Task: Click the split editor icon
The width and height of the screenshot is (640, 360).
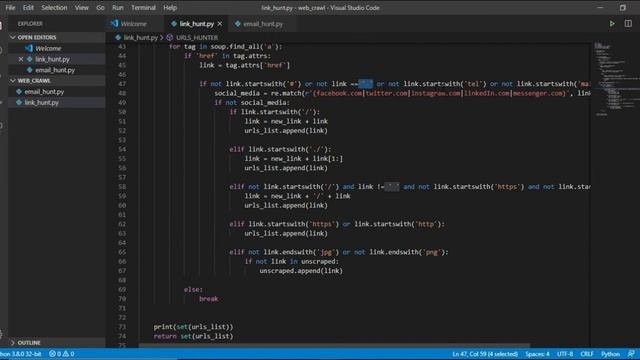Action: coord(628,24)
